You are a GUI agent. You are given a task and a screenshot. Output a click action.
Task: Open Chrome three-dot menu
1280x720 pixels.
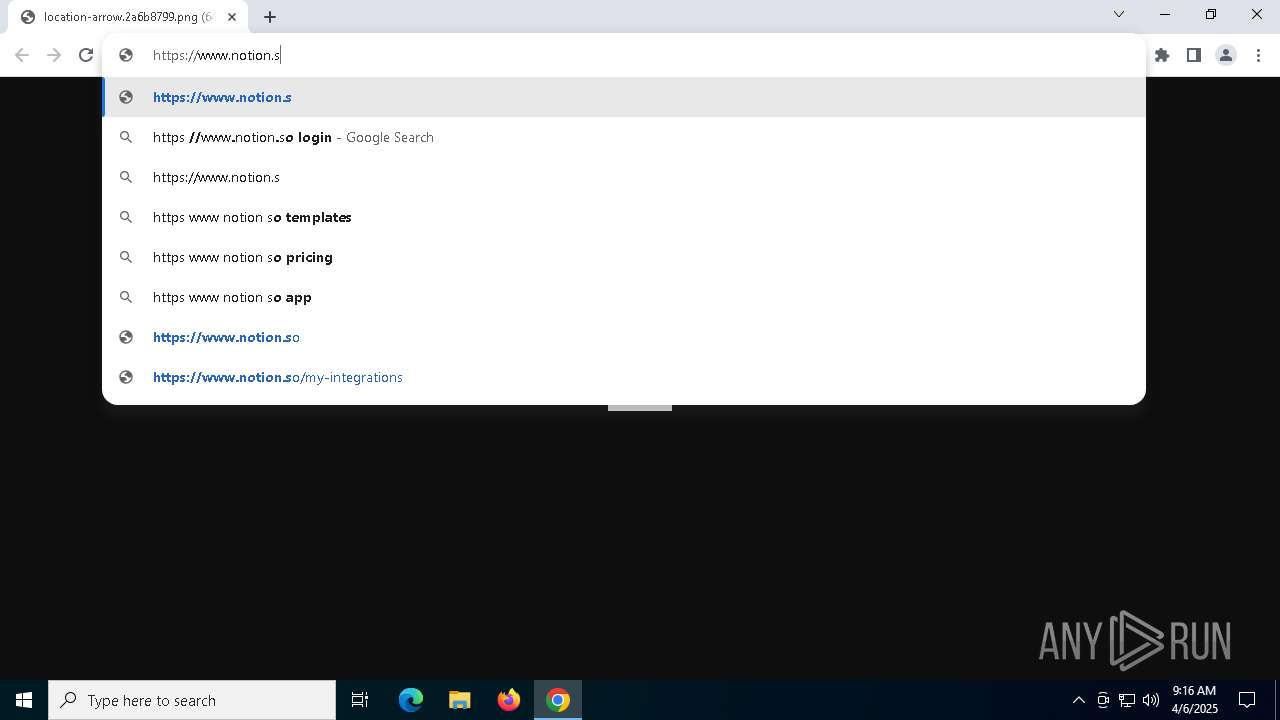[1258, 55]
